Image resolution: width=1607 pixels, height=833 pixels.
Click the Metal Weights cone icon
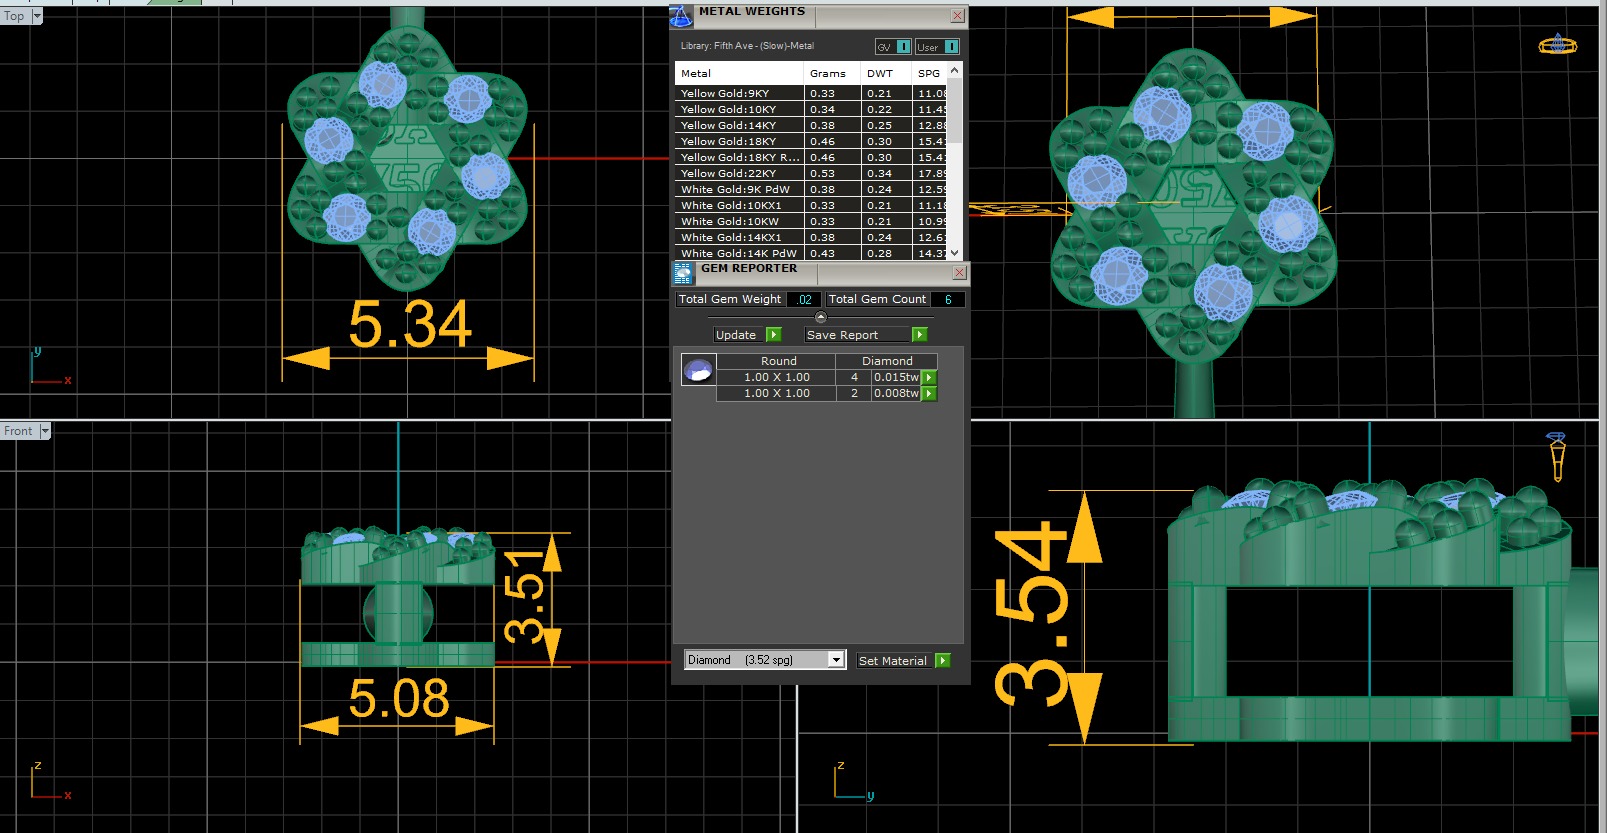(x=681, y=16)
